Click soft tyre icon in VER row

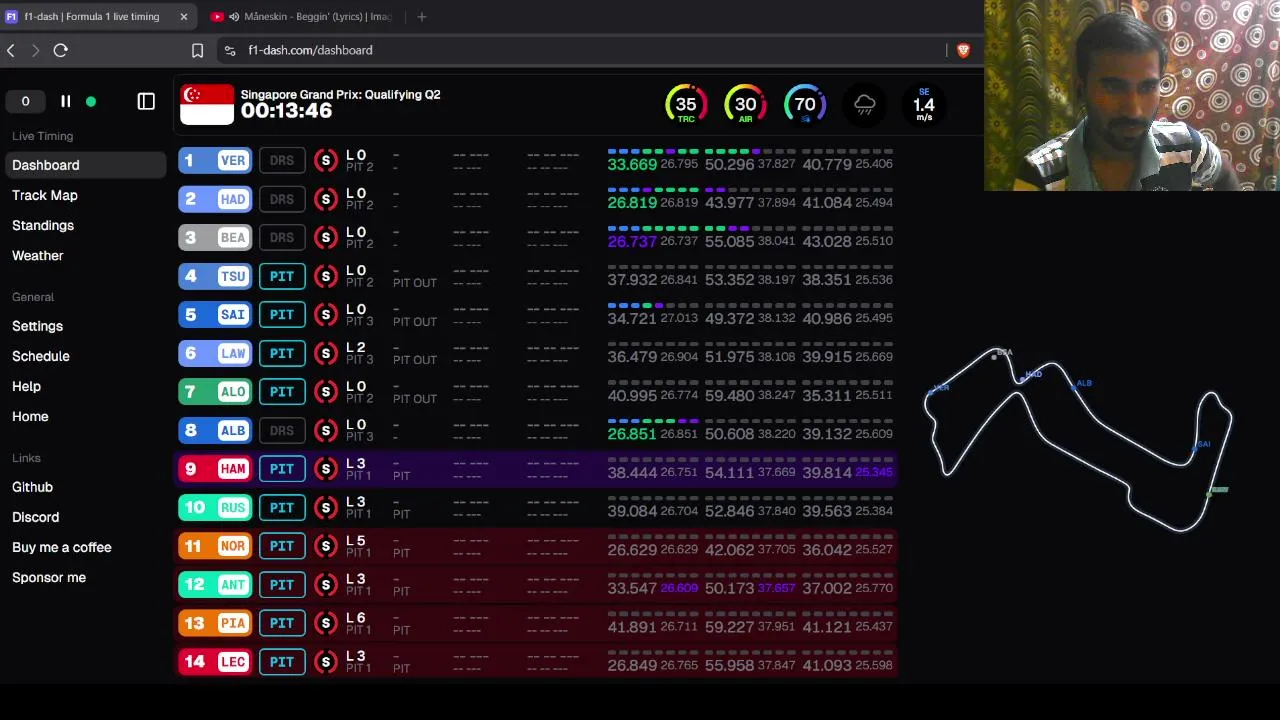[x=325, y=160]
